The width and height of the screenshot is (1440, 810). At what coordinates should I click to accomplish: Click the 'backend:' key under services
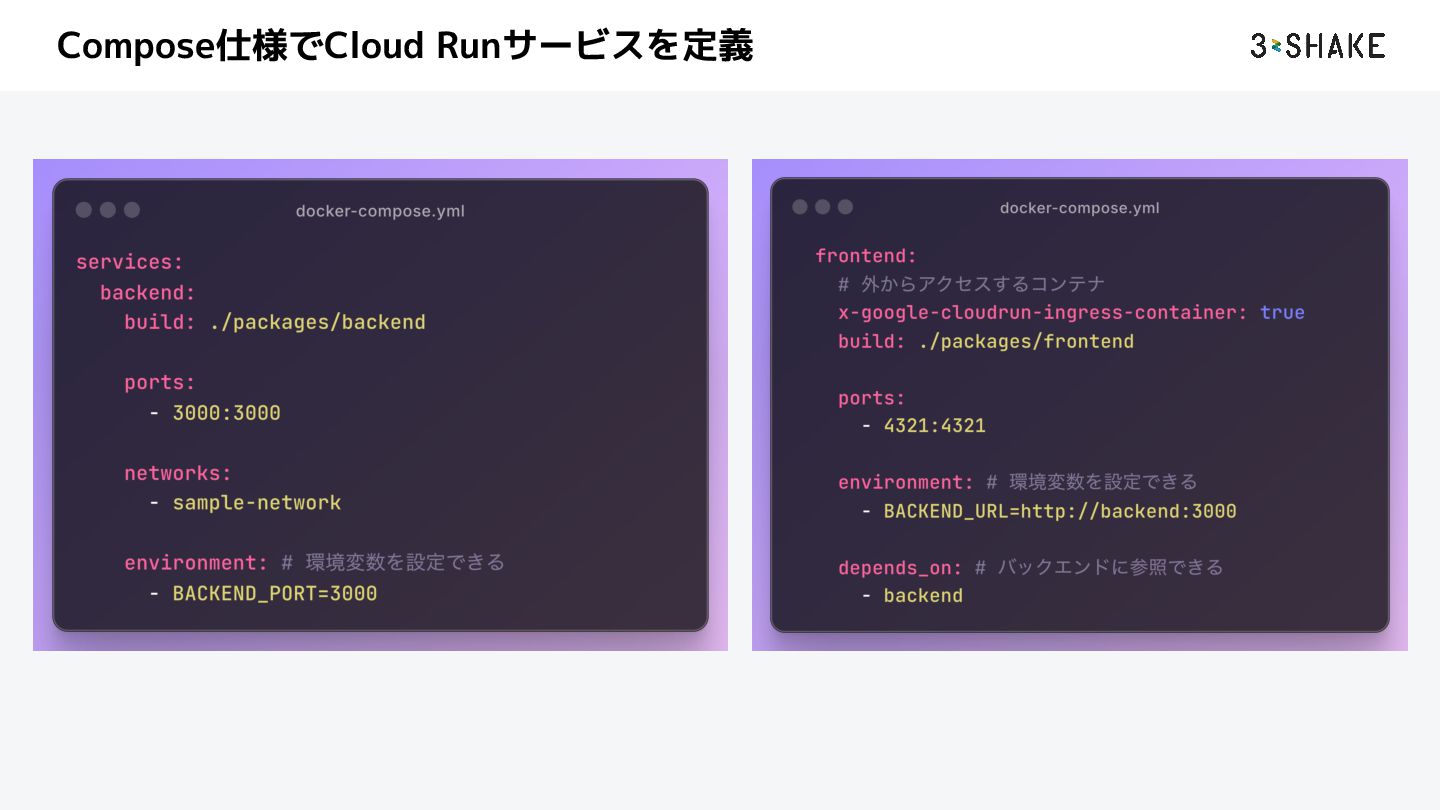point(148,293)
